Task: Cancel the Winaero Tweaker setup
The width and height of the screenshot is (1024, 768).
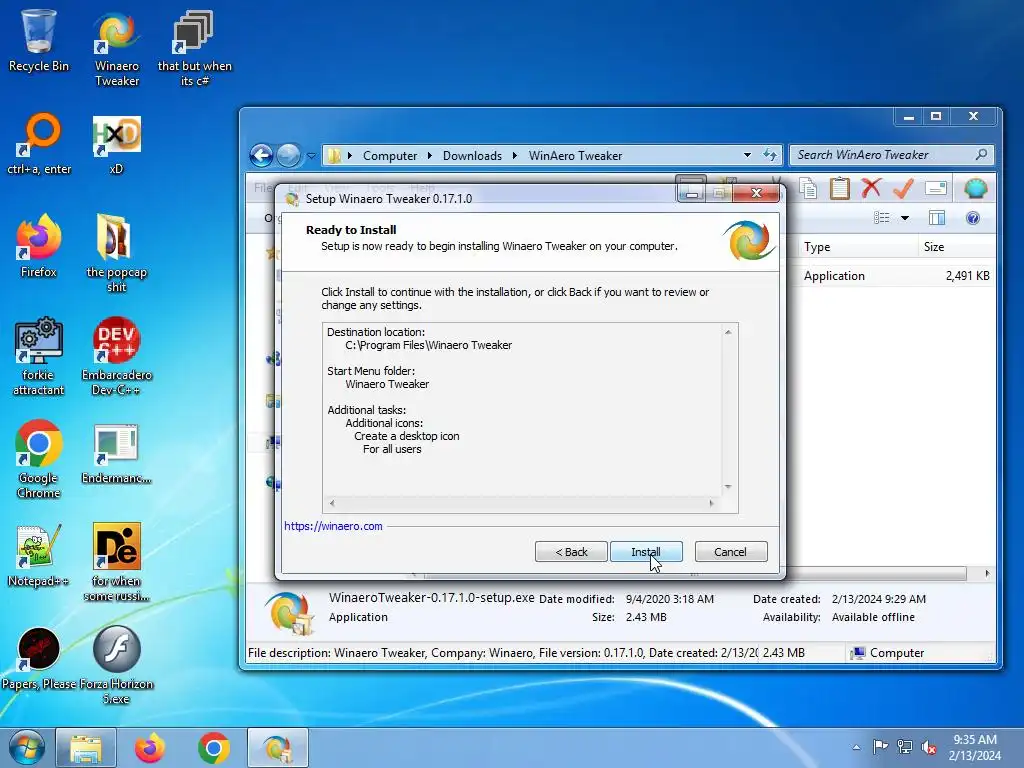Action: pyautogui.click(x=730, y=552)
